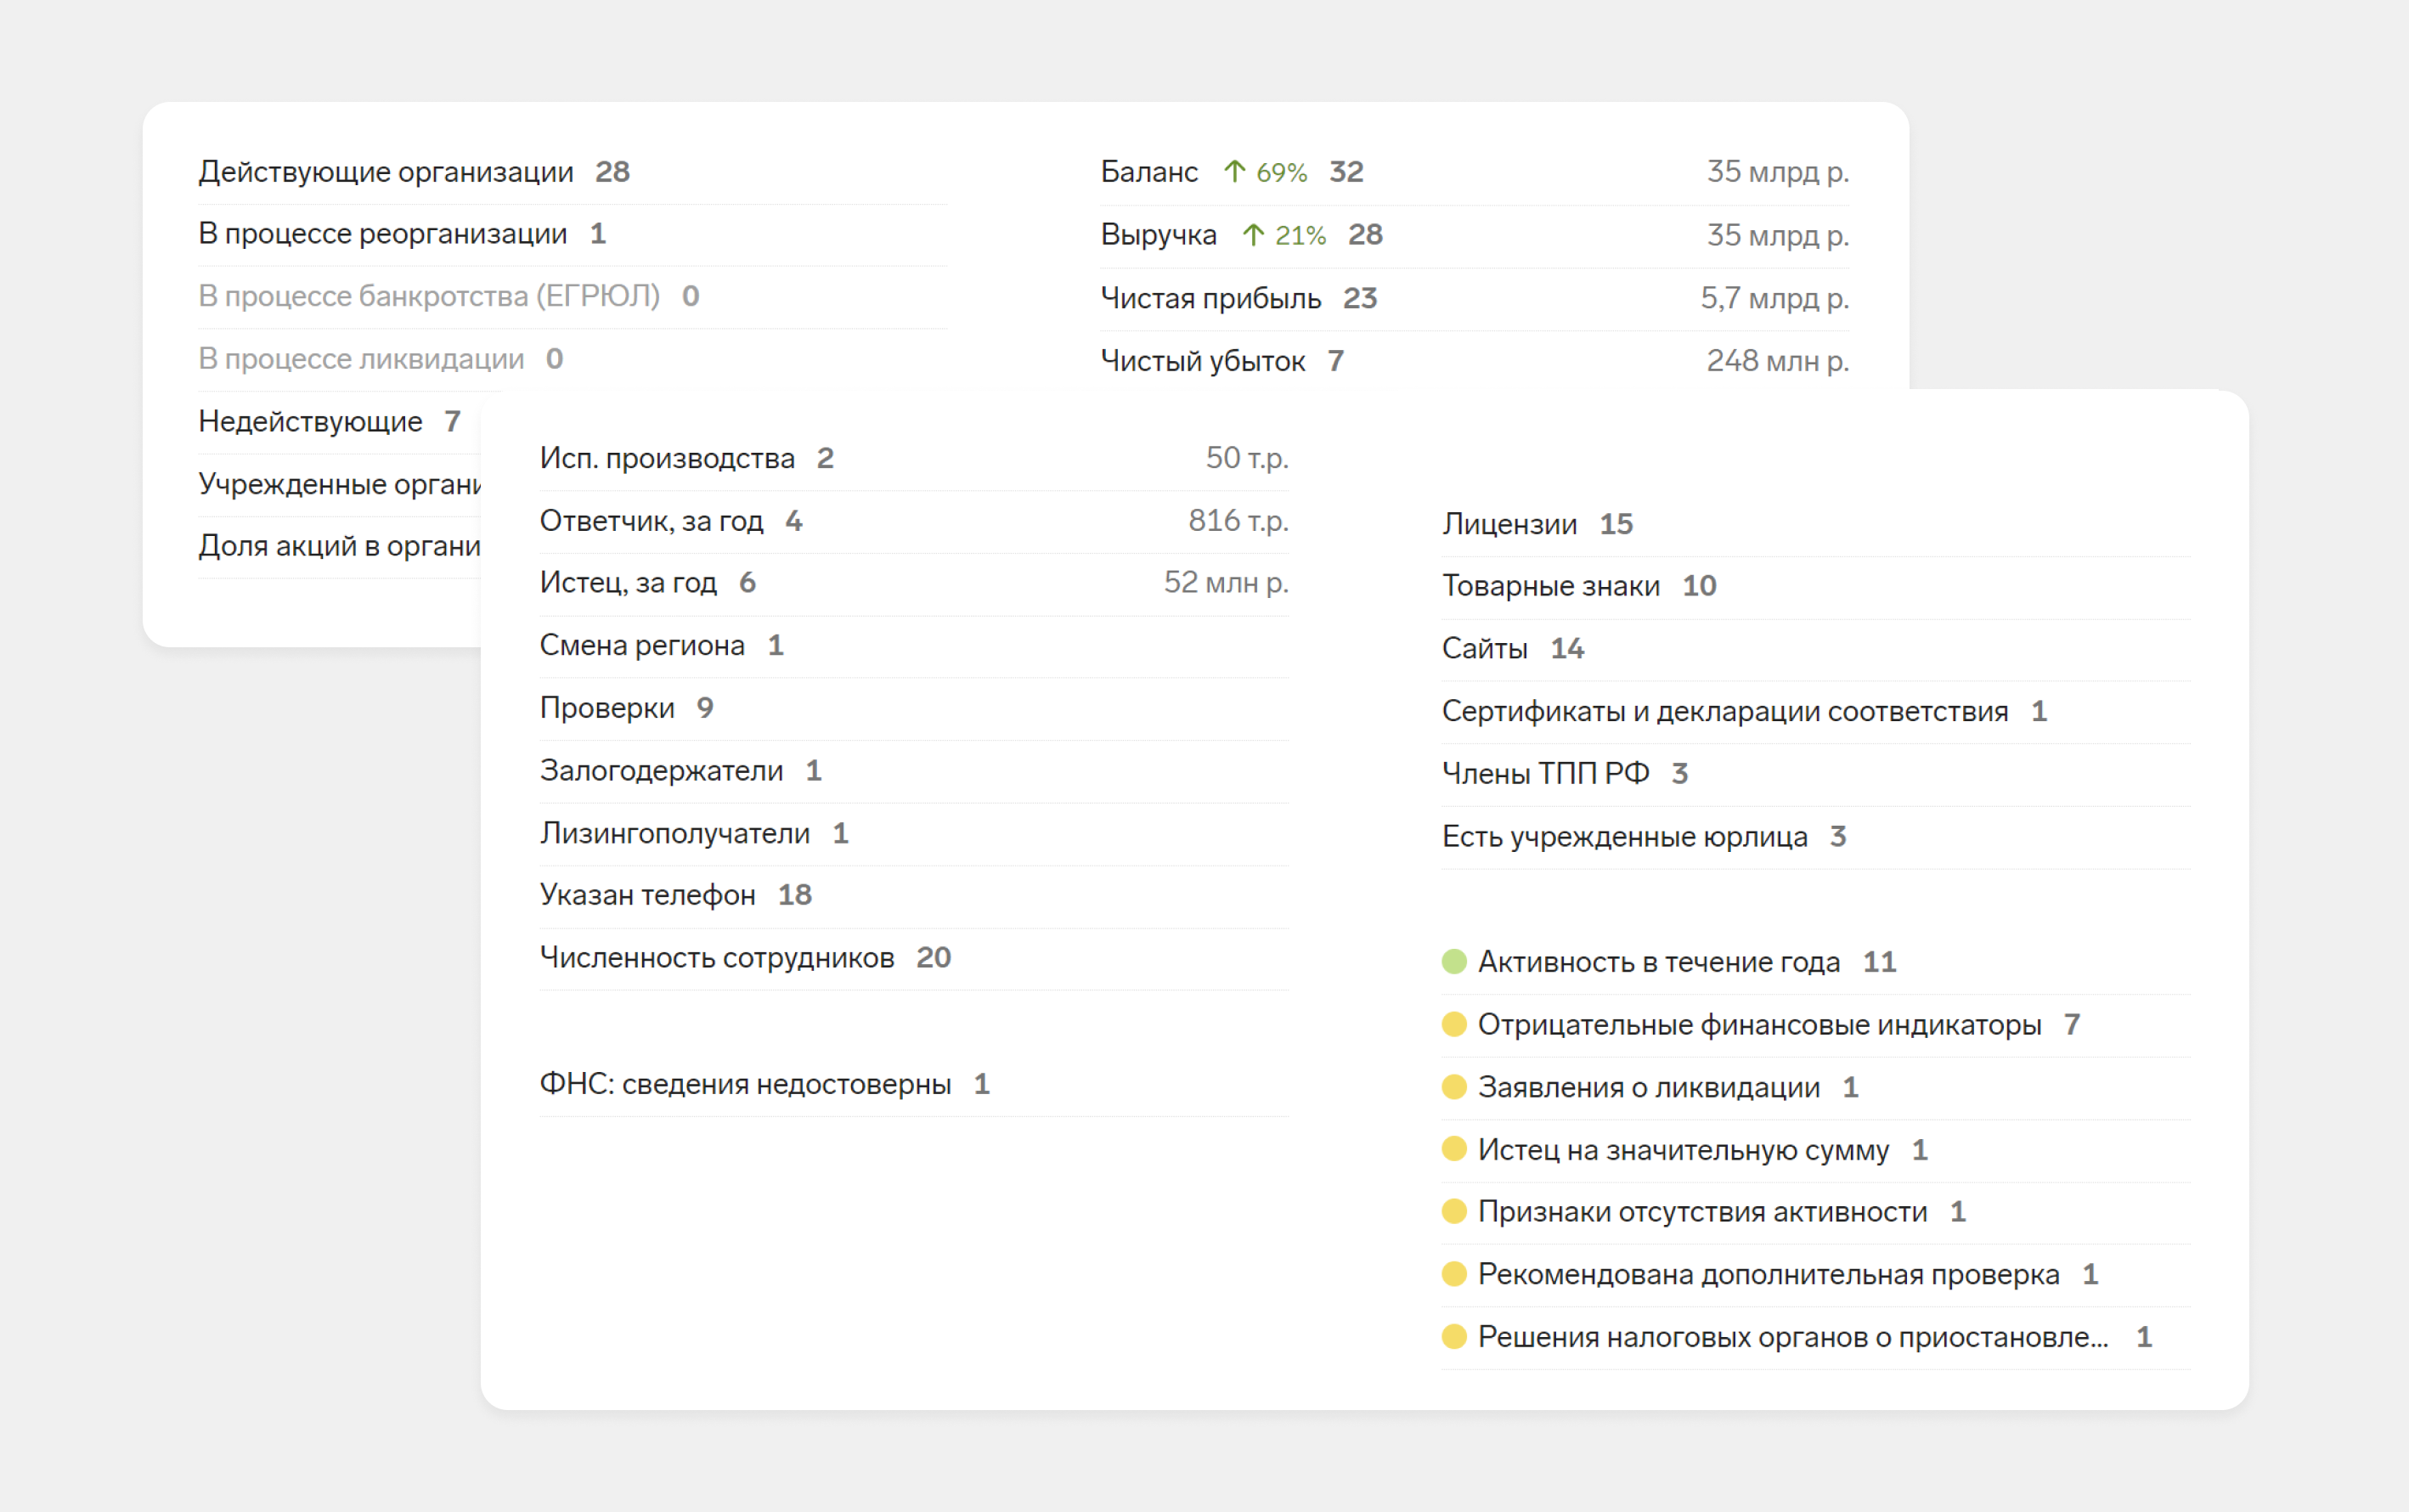
Task: Open Активность в течение года indicator
Action: pos(1816,962)
